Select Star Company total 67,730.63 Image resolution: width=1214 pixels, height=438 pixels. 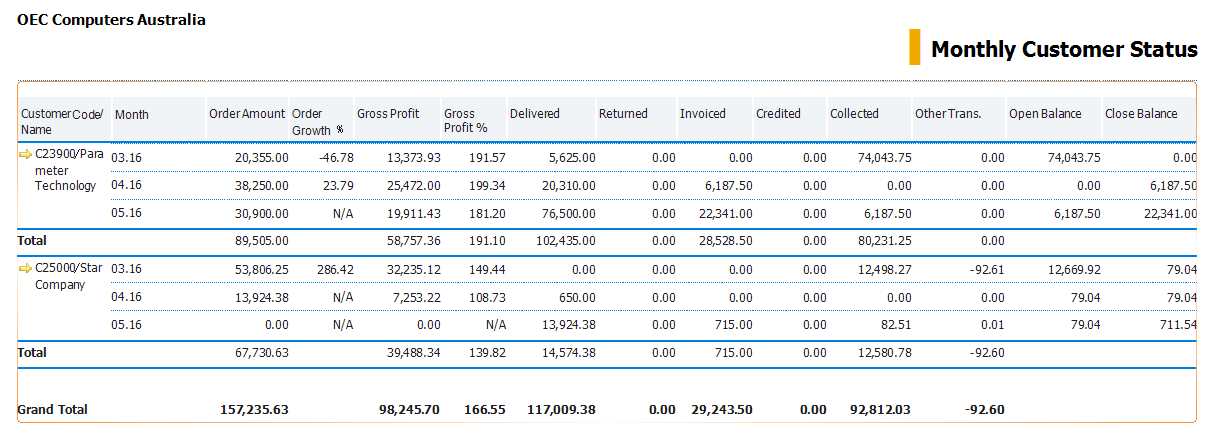262,353
